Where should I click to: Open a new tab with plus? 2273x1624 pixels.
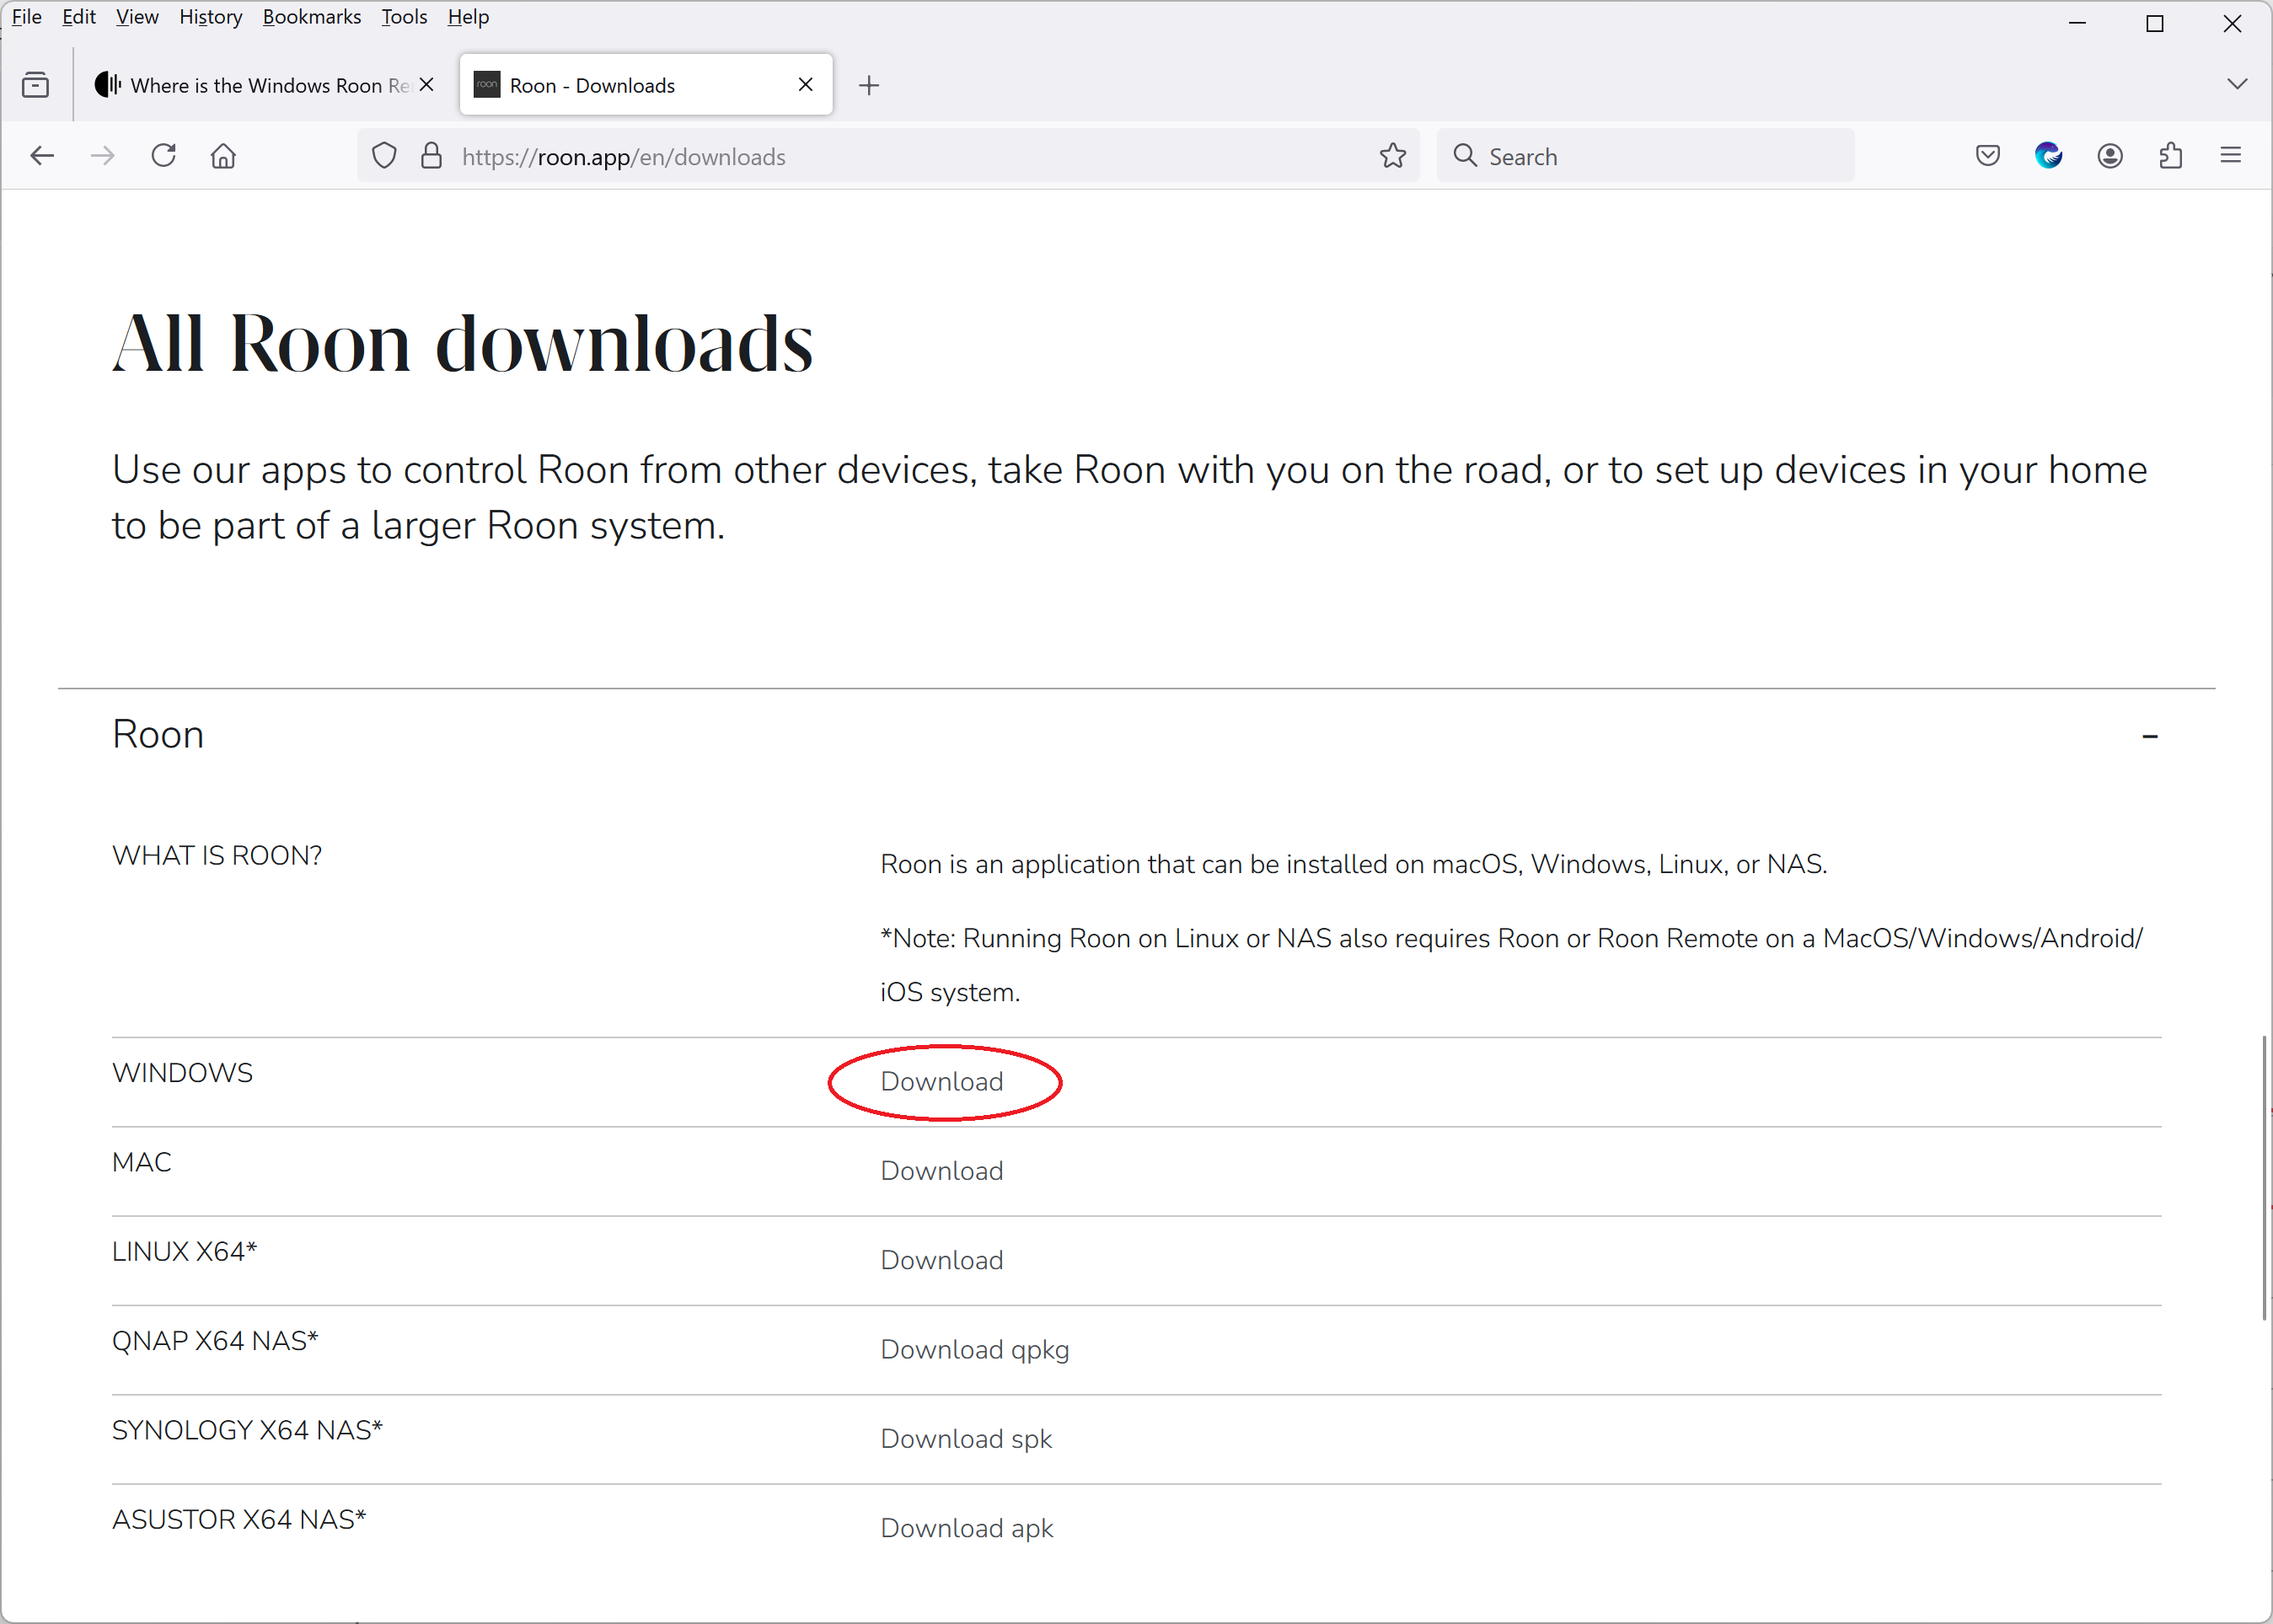point(869,85)
